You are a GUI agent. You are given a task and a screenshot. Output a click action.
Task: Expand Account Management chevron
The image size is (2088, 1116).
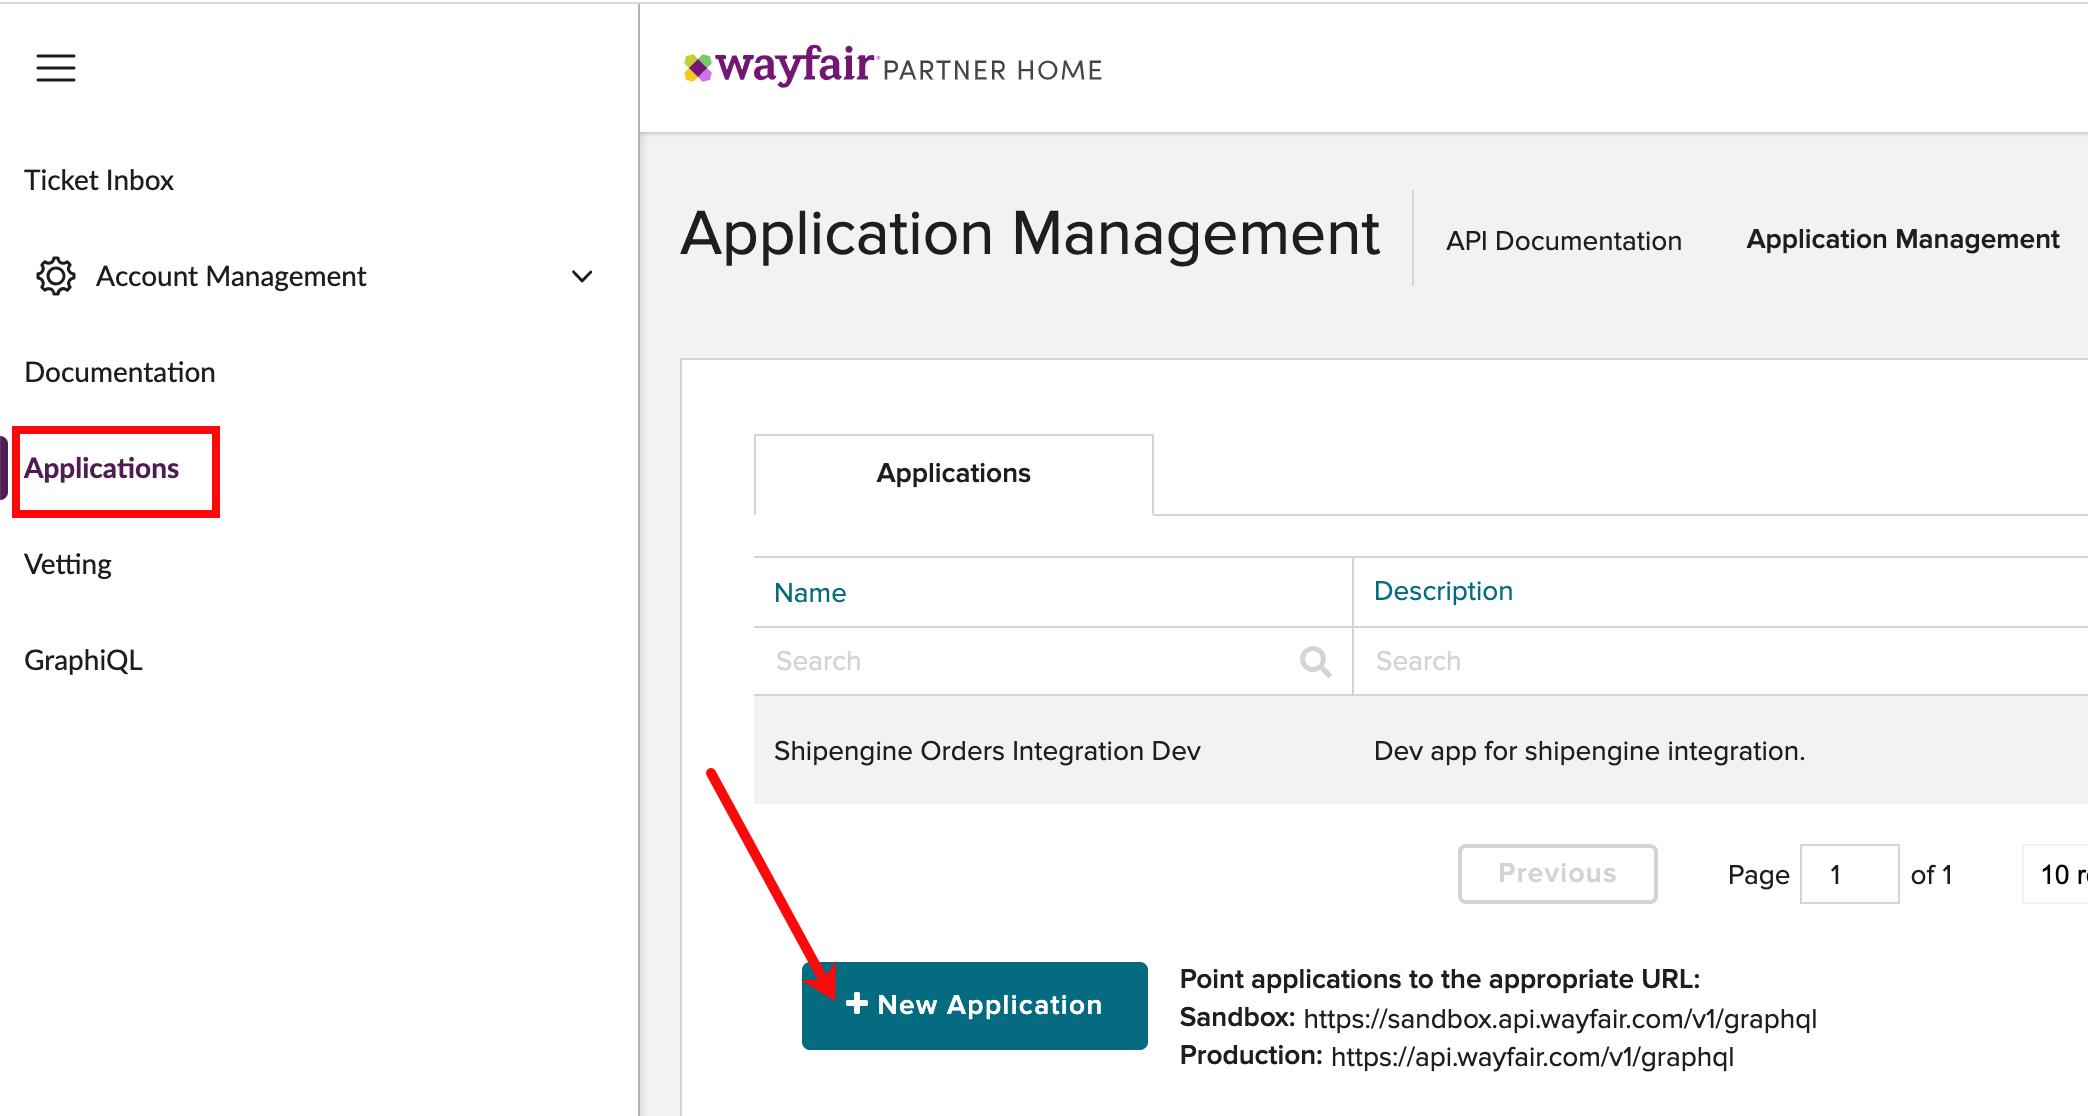coord(582,276)
